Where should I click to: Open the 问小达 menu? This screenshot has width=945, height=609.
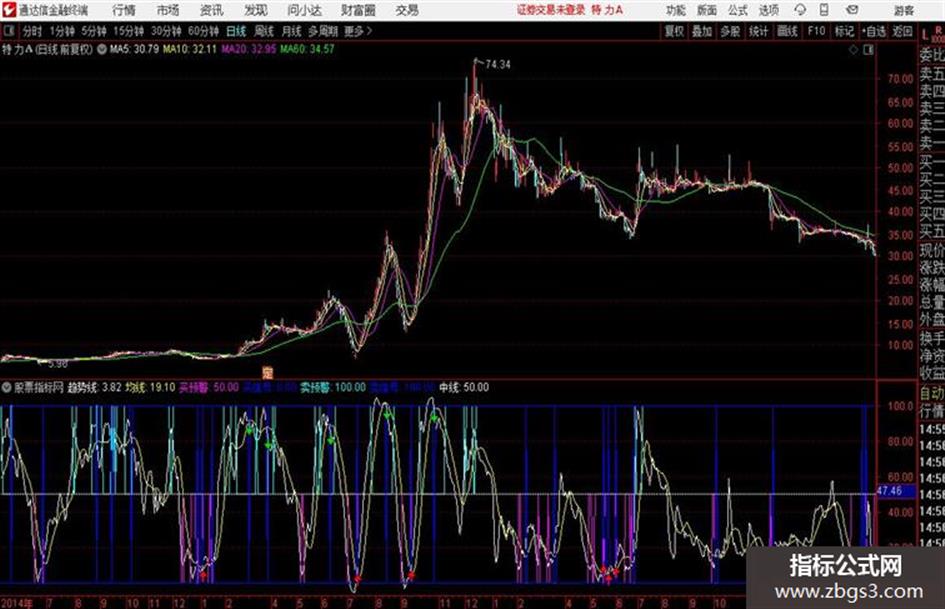point(304,10)
